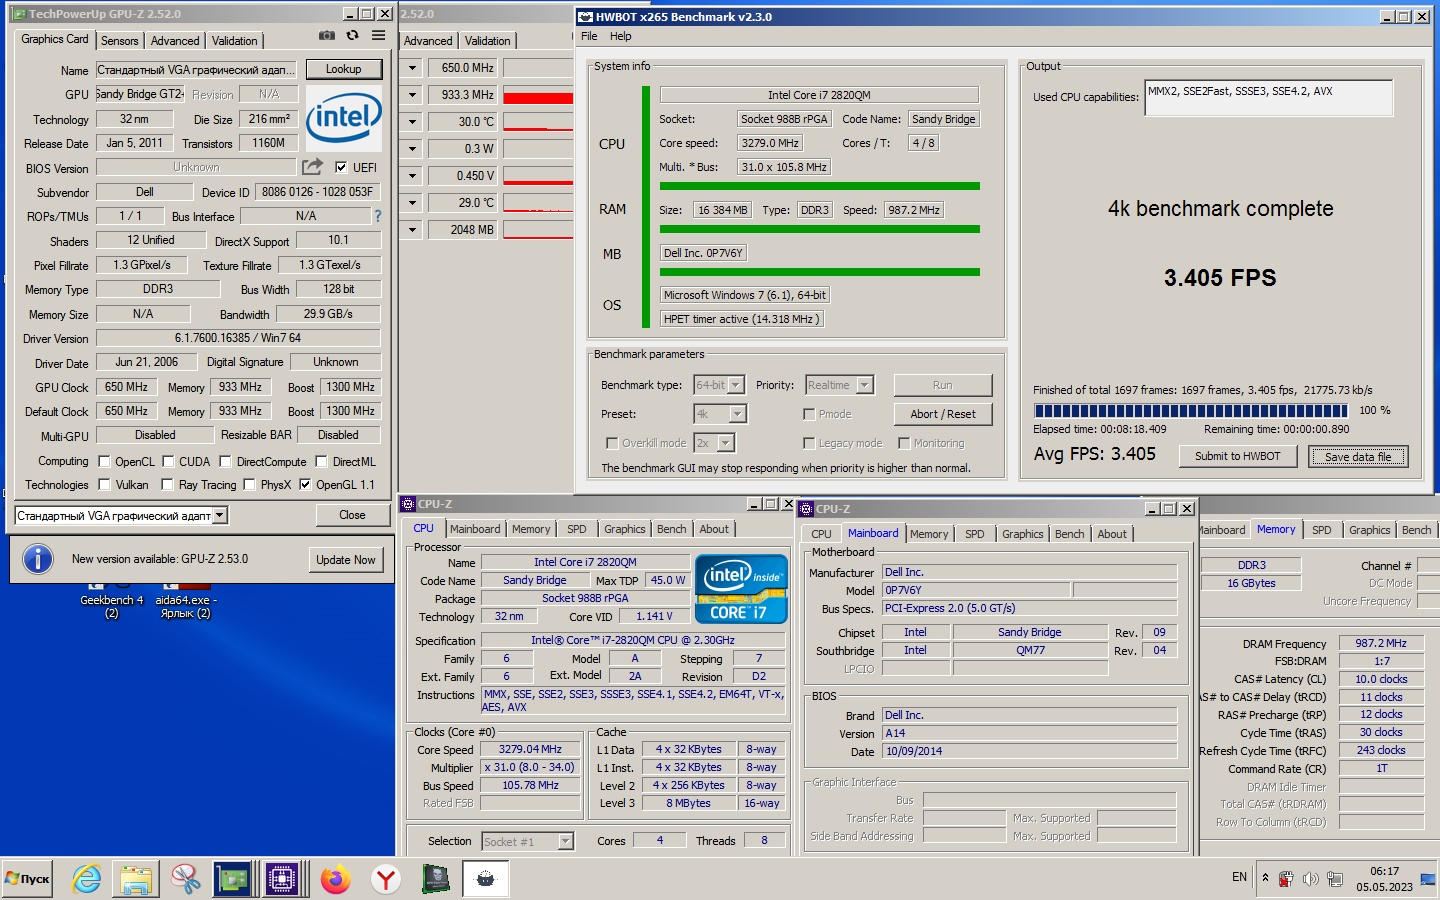Switch to GPU-Z via its taskbar icon

pos(233,879)
